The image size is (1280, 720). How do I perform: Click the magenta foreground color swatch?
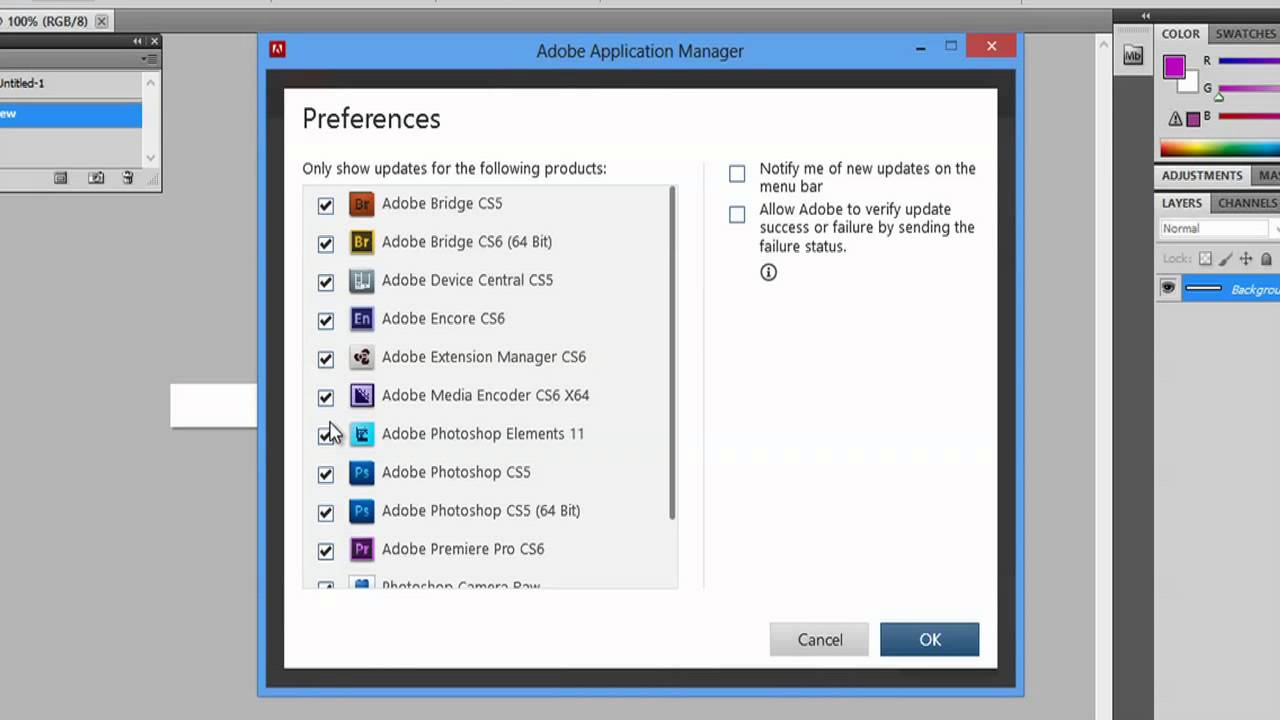pos(1174,67)
